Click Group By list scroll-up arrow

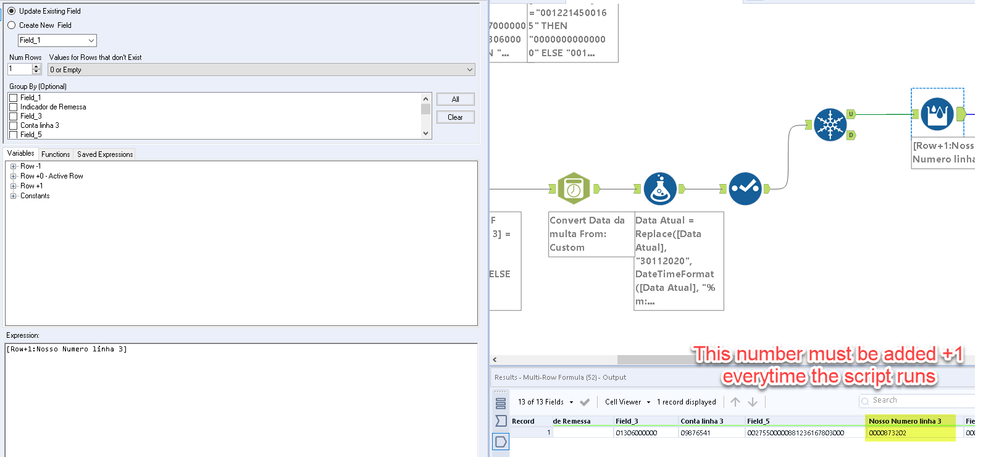(426, 98)
